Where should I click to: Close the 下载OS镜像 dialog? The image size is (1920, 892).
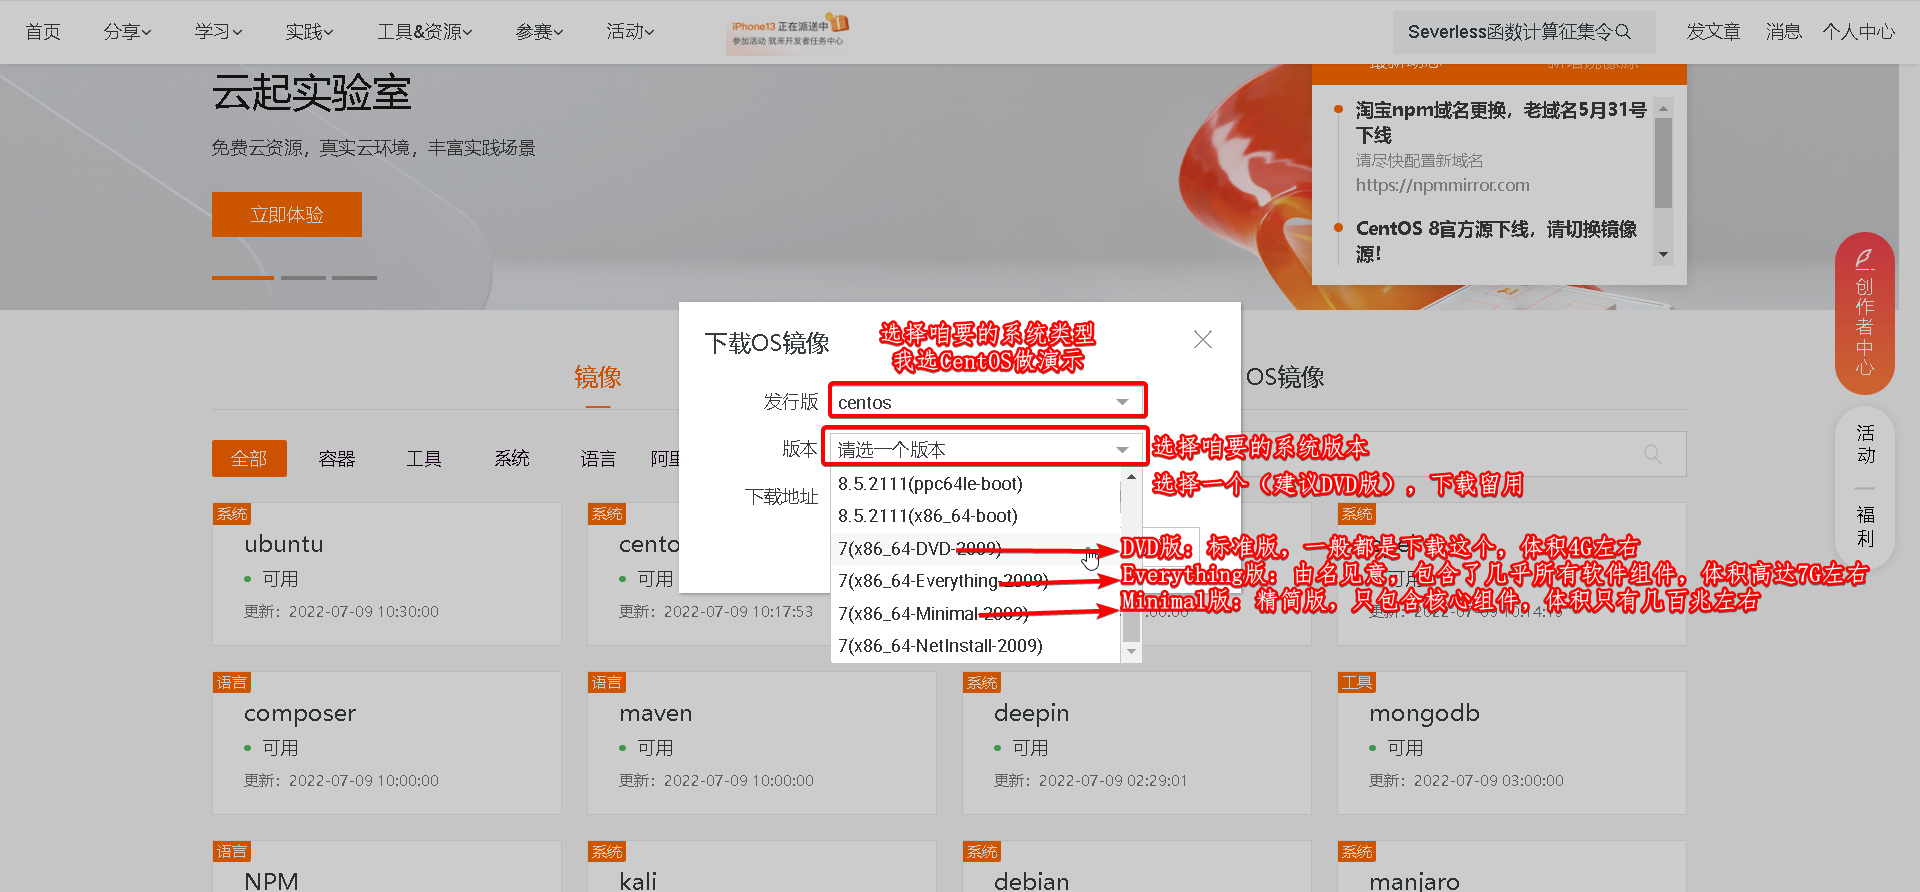(1203, 340)
